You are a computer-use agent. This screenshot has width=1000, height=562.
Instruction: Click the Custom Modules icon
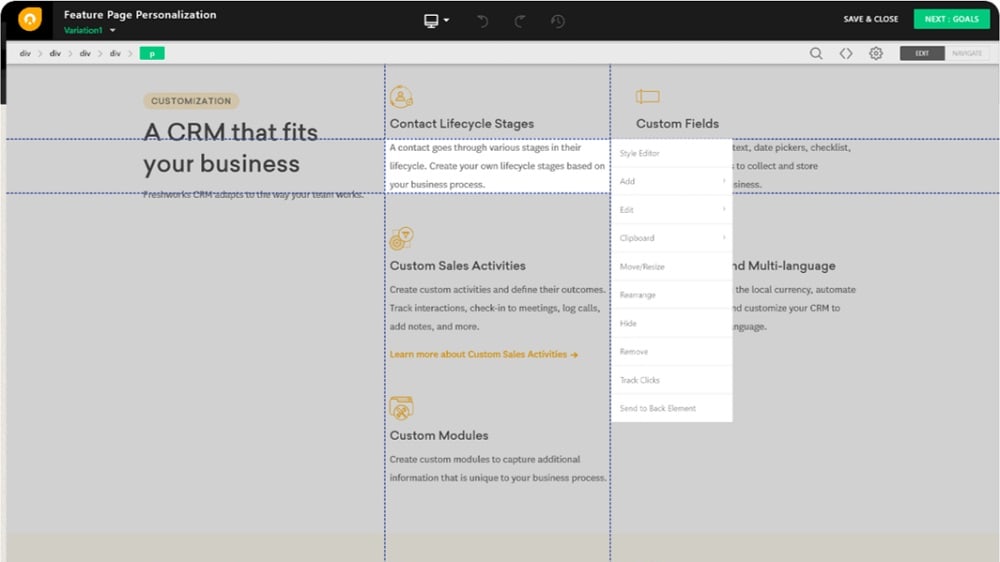tap(401, 408)
